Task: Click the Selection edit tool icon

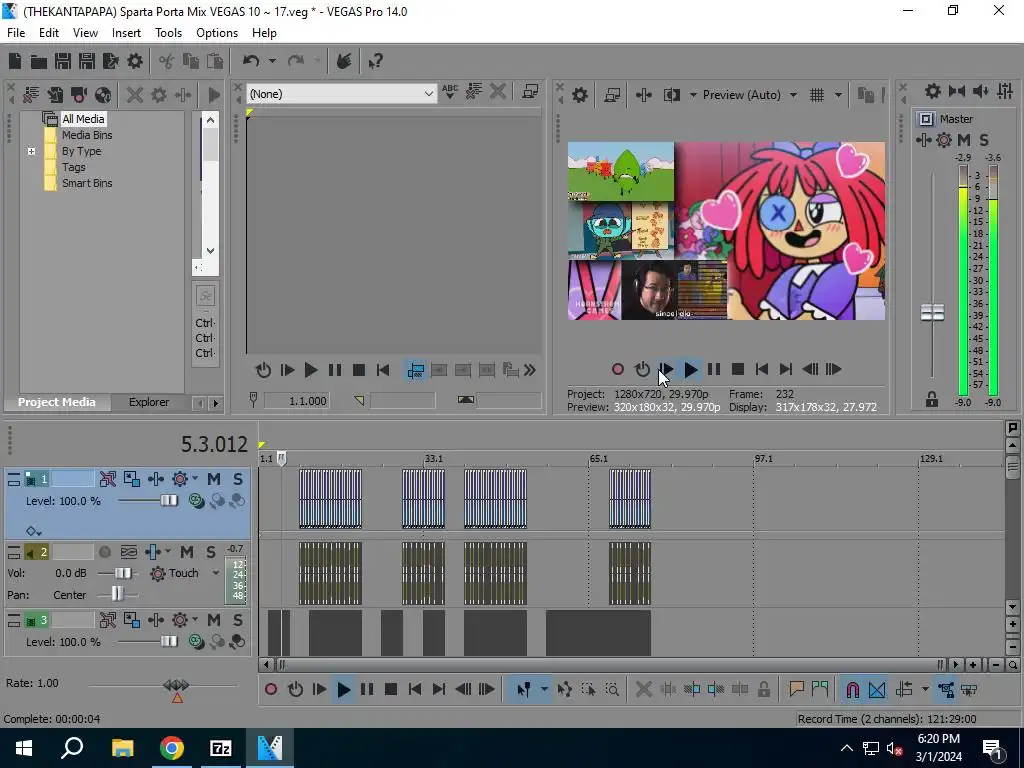Action: [x=588, y=689]
